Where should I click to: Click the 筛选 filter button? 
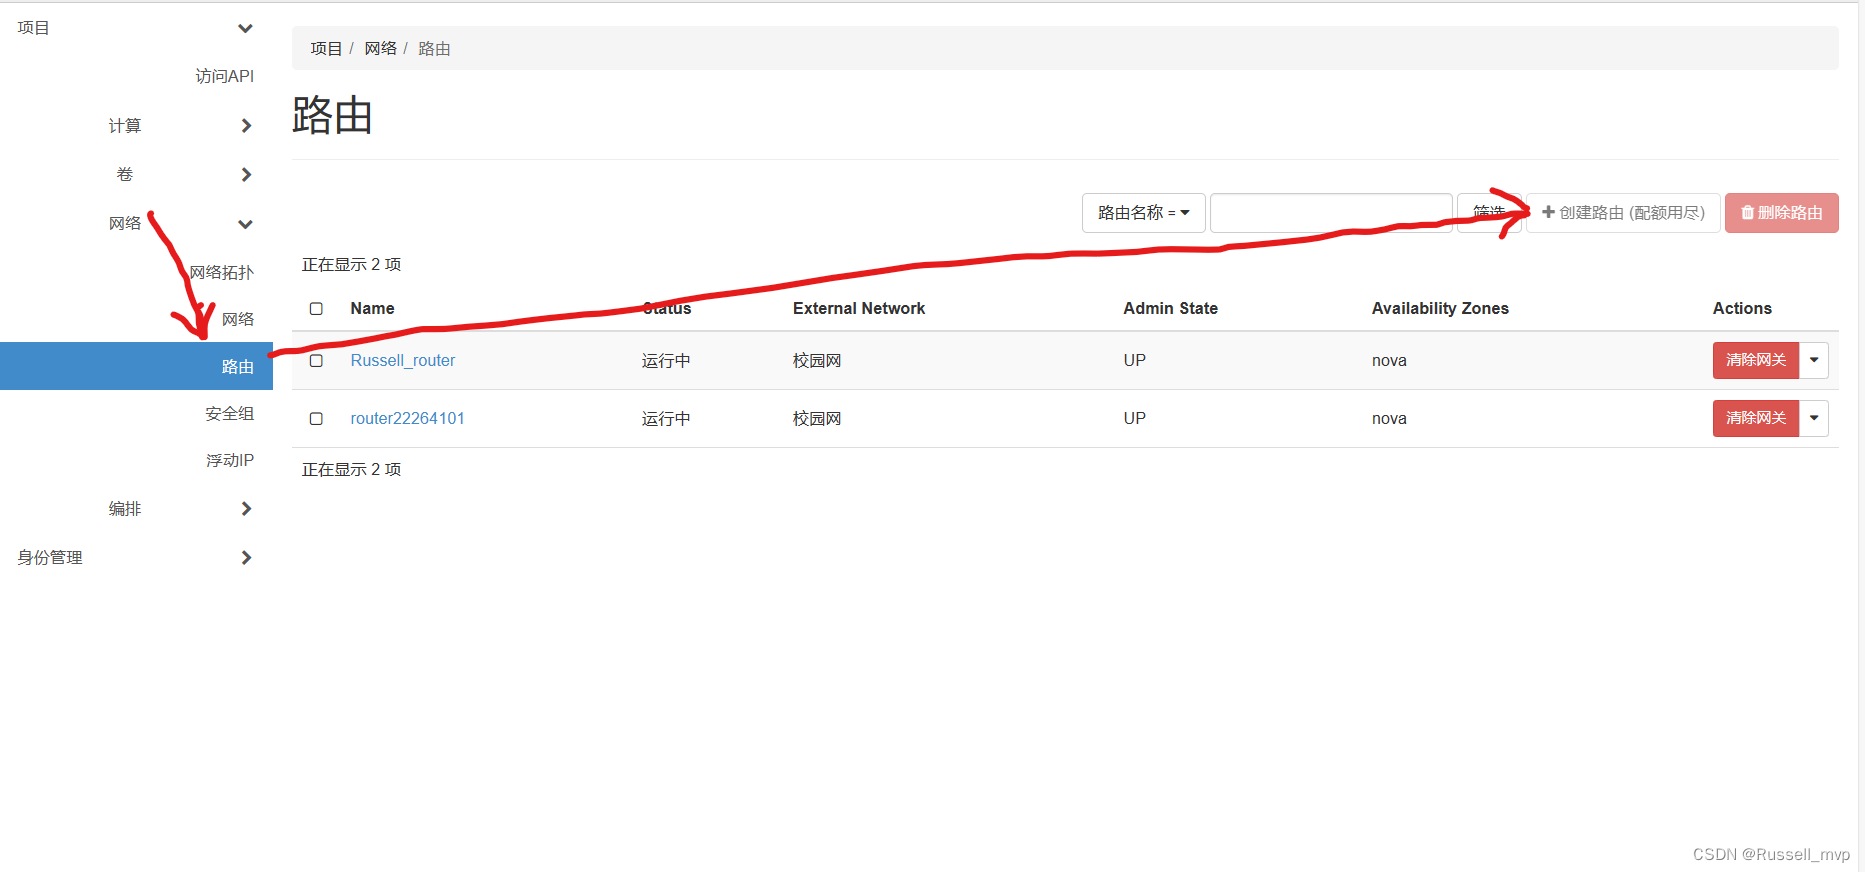point(1489,213)
